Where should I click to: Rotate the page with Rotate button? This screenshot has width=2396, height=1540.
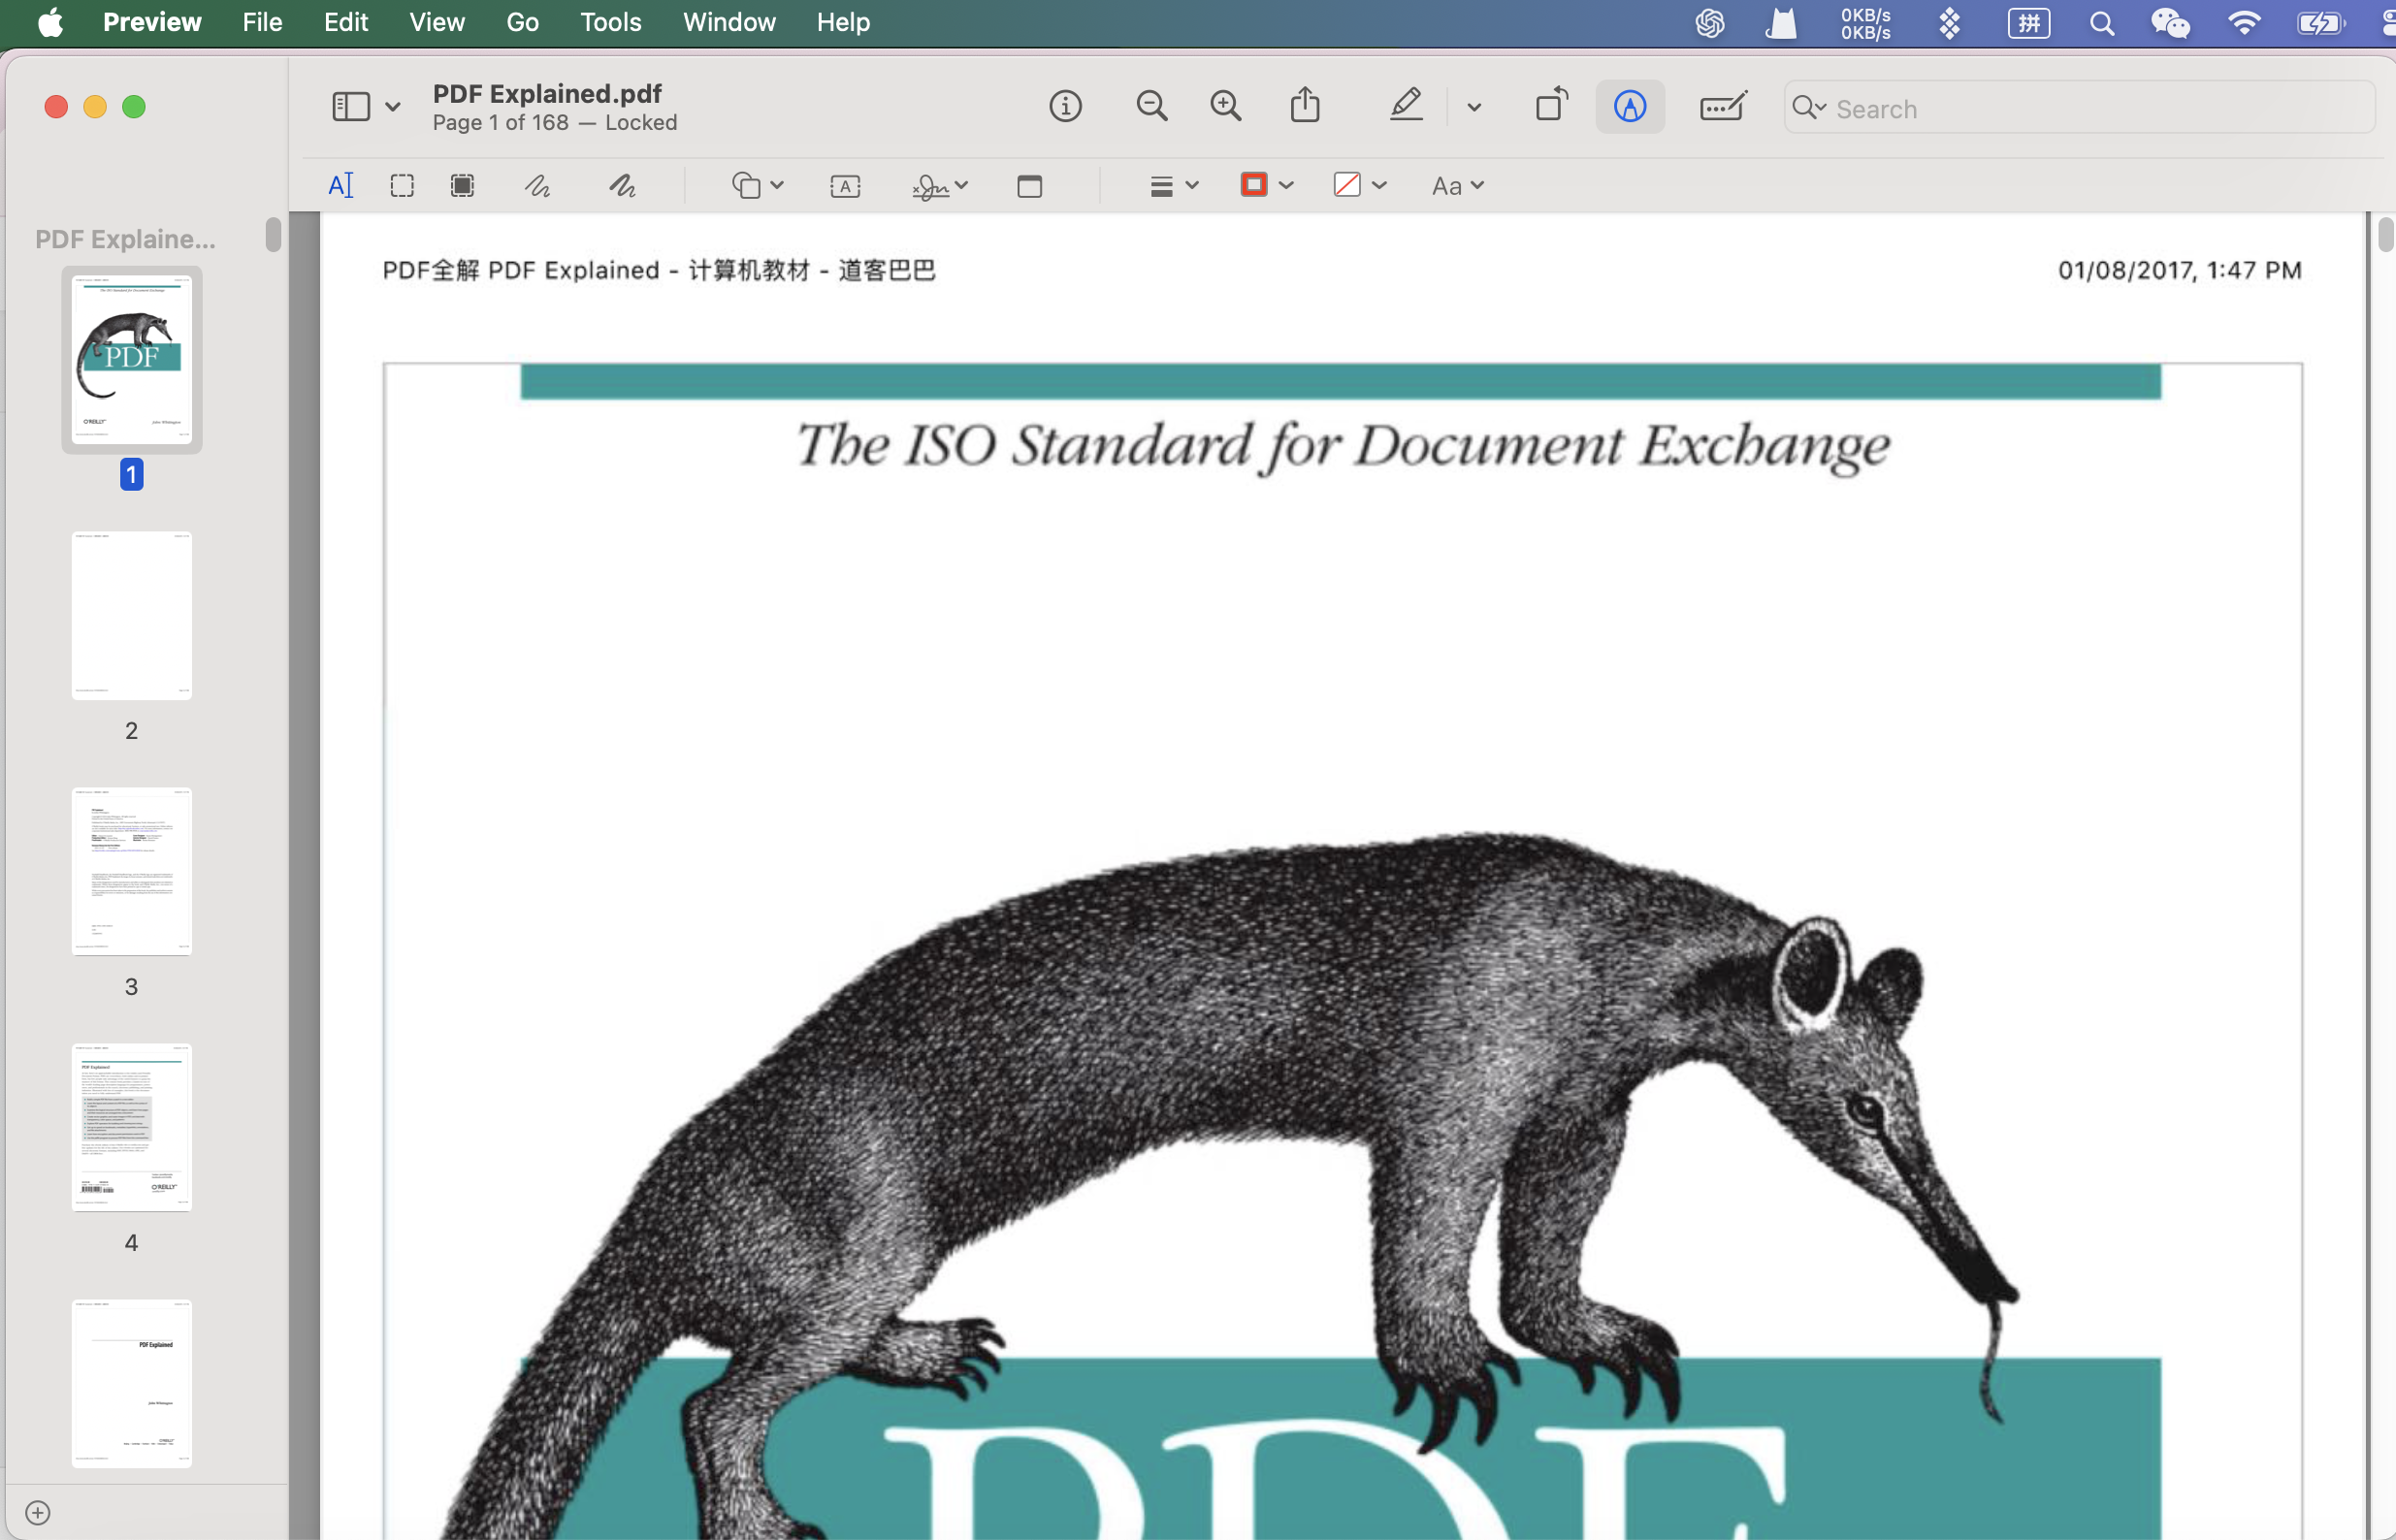[x=1551, y=105]
